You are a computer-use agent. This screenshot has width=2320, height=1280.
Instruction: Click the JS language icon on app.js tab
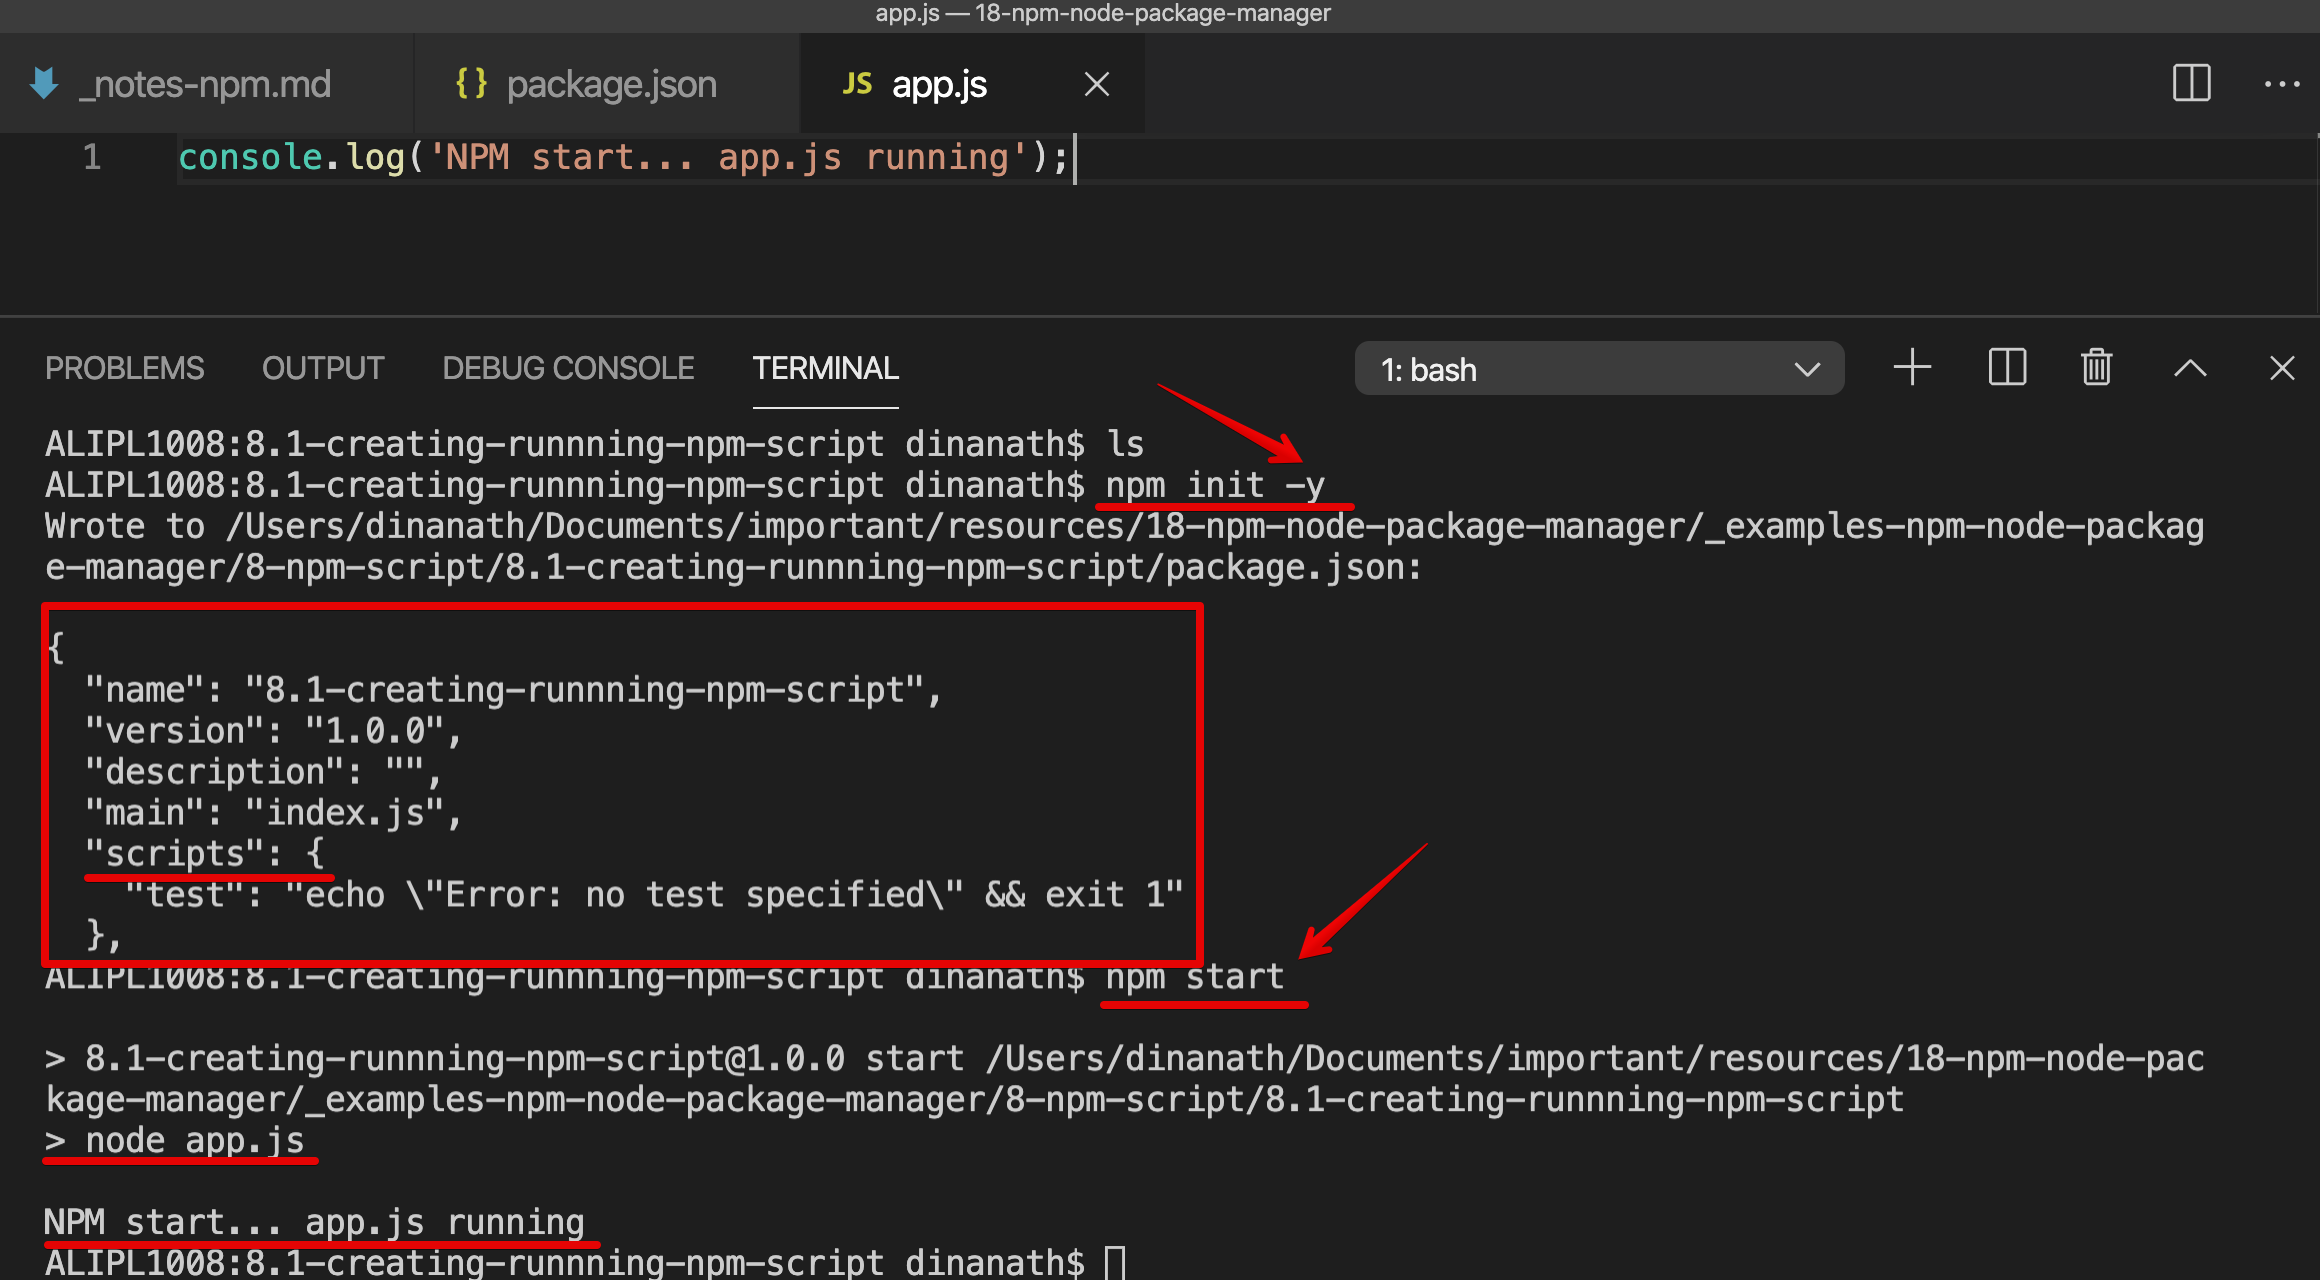(x=857, y=83)
